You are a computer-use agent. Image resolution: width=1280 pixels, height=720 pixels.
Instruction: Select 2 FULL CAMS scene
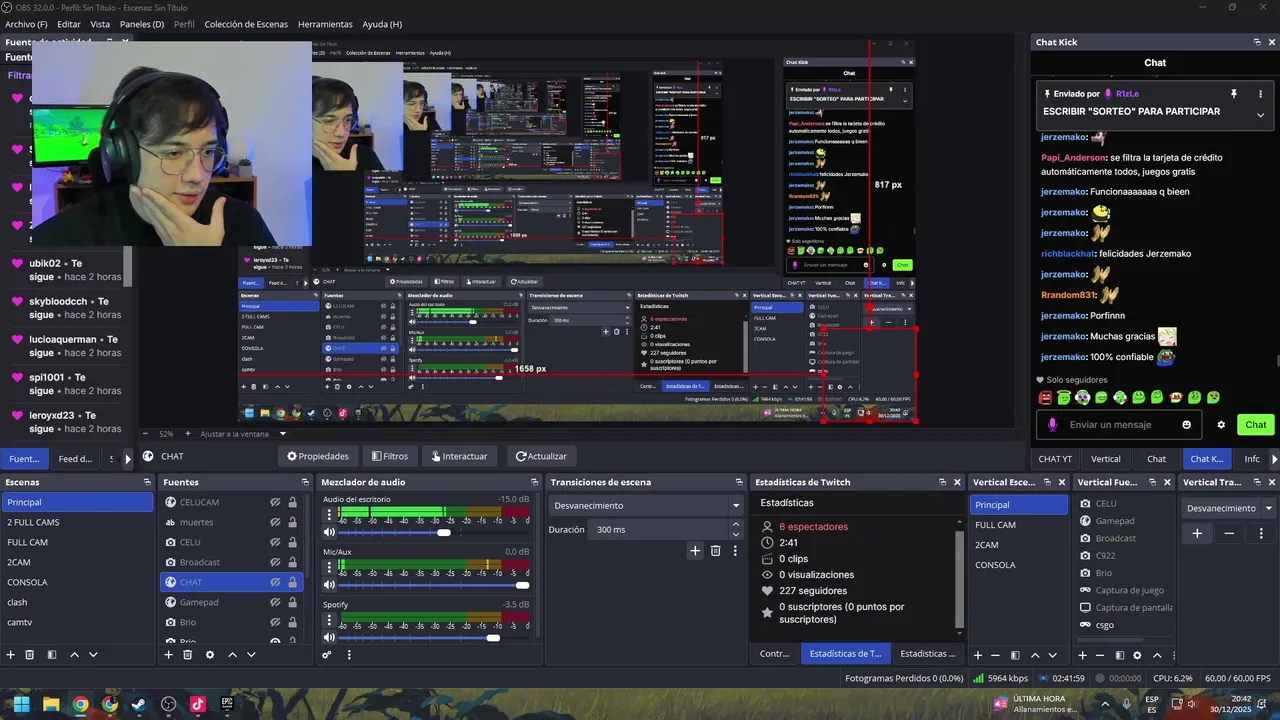pyautogui.click(x=77, y=522)
